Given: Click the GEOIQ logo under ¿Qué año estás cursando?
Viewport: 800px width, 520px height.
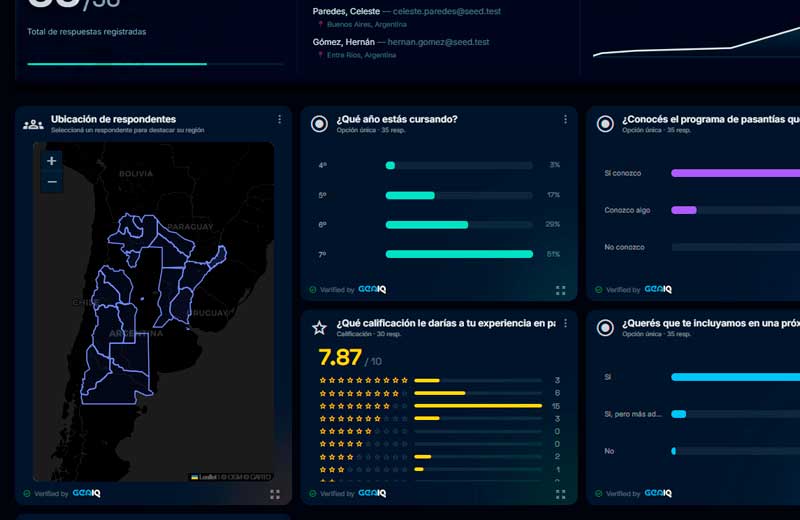Looking at the screenshot, I should [372, 289].
